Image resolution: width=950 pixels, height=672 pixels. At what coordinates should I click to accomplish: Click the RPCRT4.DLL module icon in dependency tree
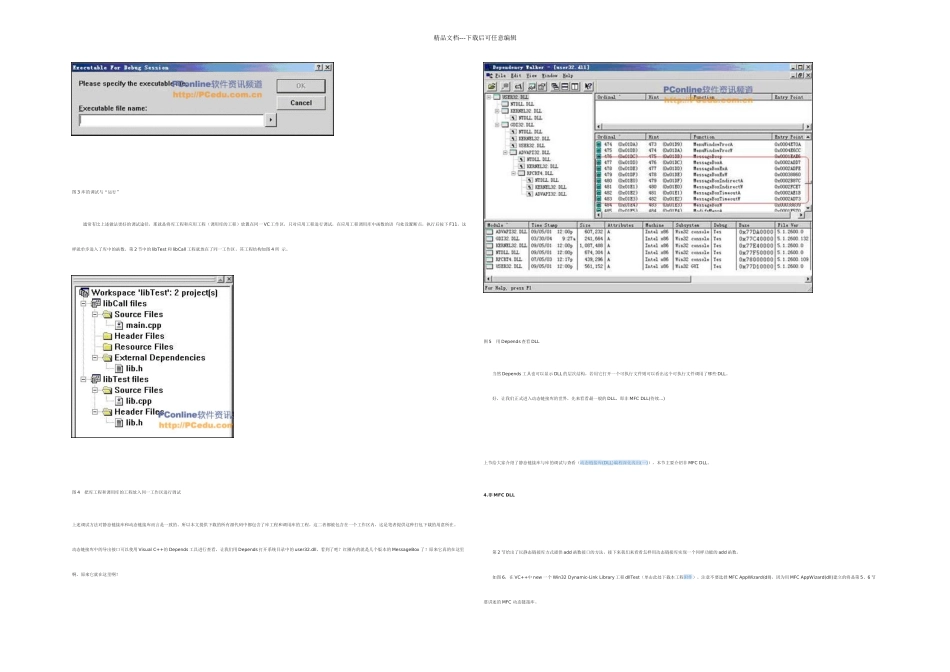[x=521, y=173]
